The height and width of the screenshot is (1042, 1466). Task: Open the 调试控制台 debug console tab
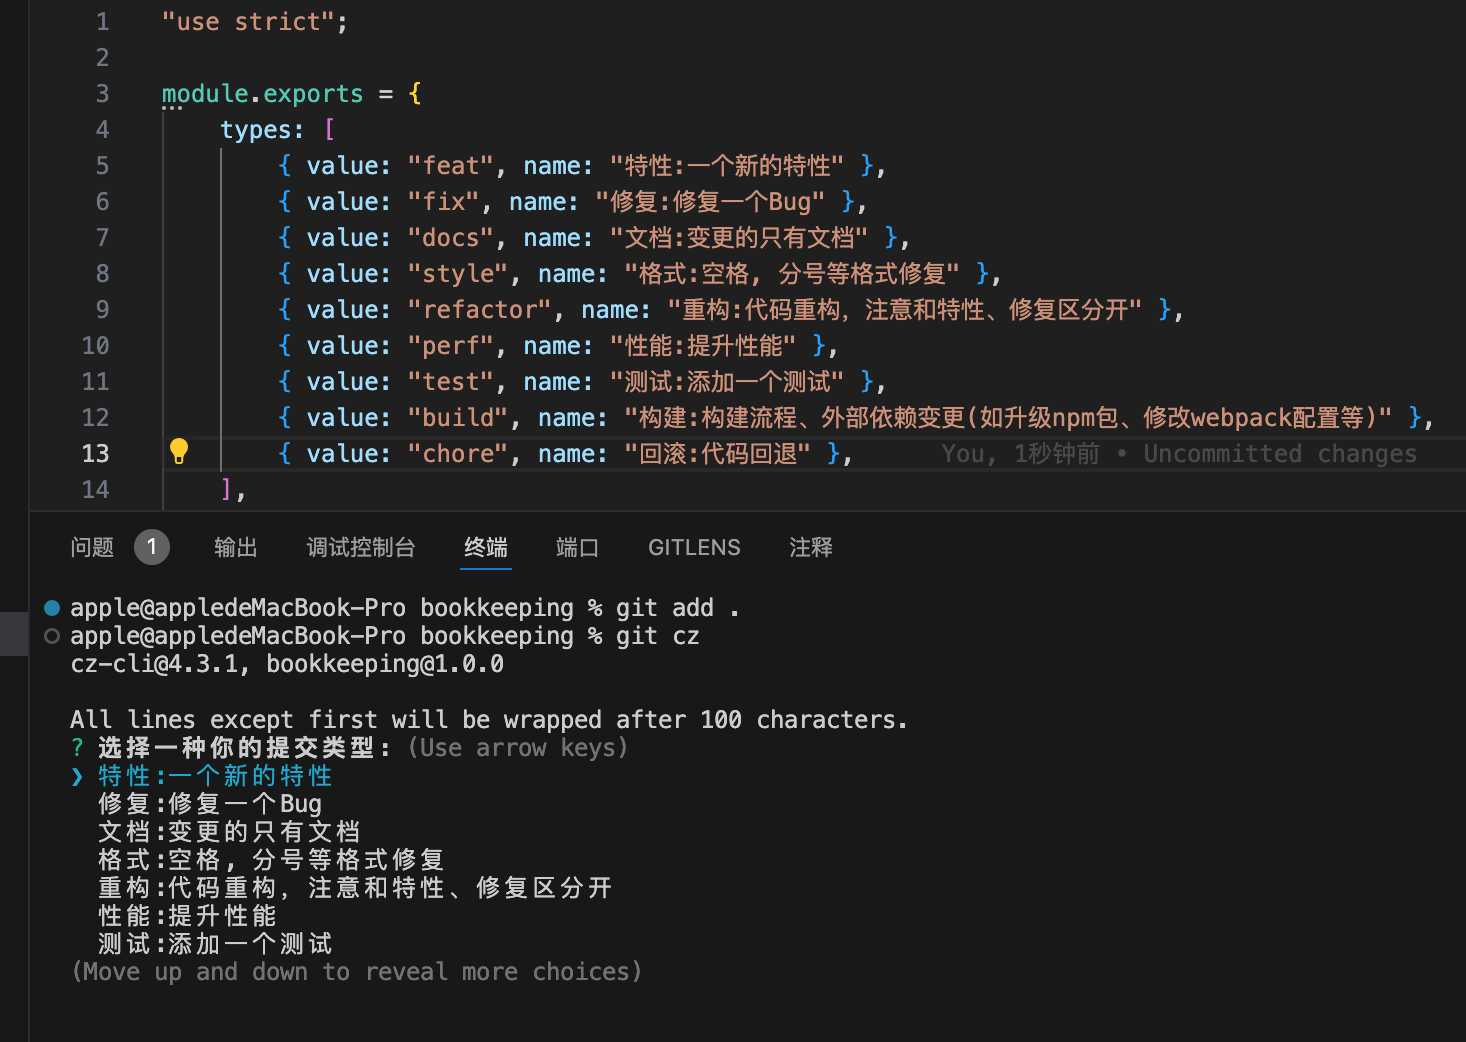[x=361, y=547]
